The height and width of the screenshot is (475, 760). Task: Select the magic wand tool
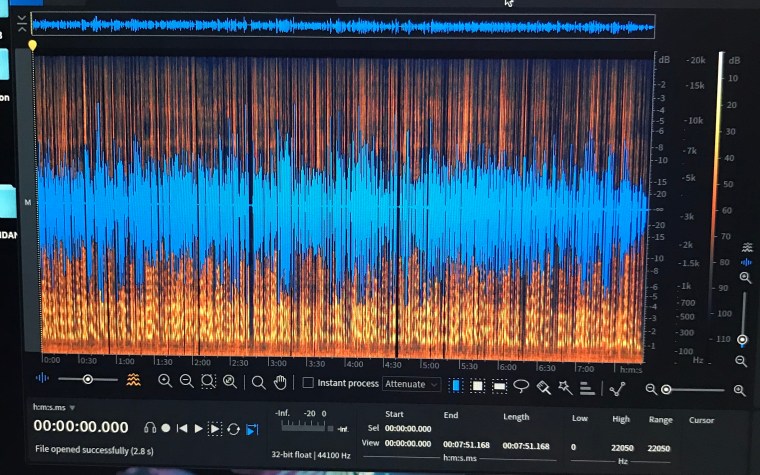tap(565, 386)
